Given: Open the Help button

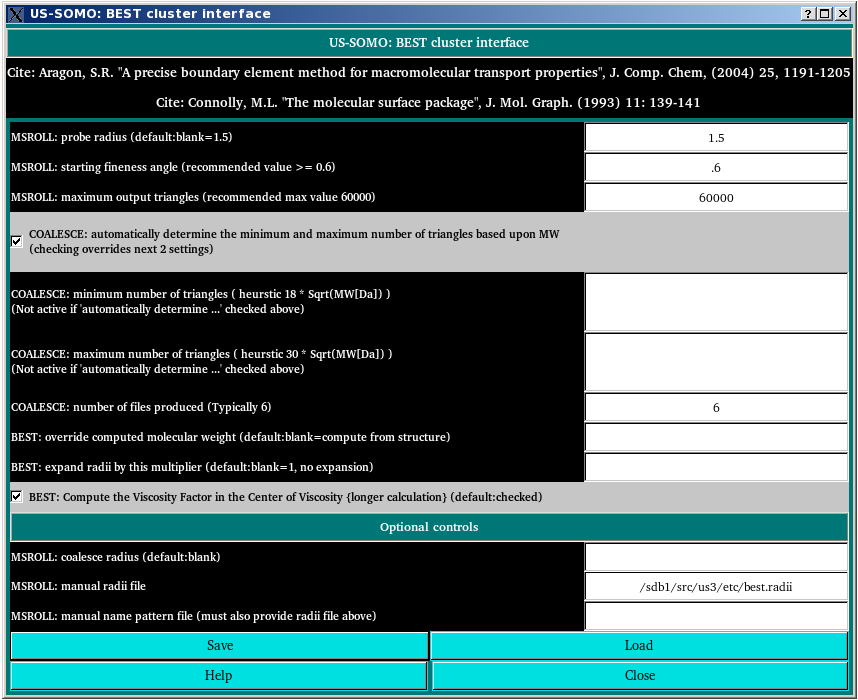Looking at the screenshot, I should [219, 676].
